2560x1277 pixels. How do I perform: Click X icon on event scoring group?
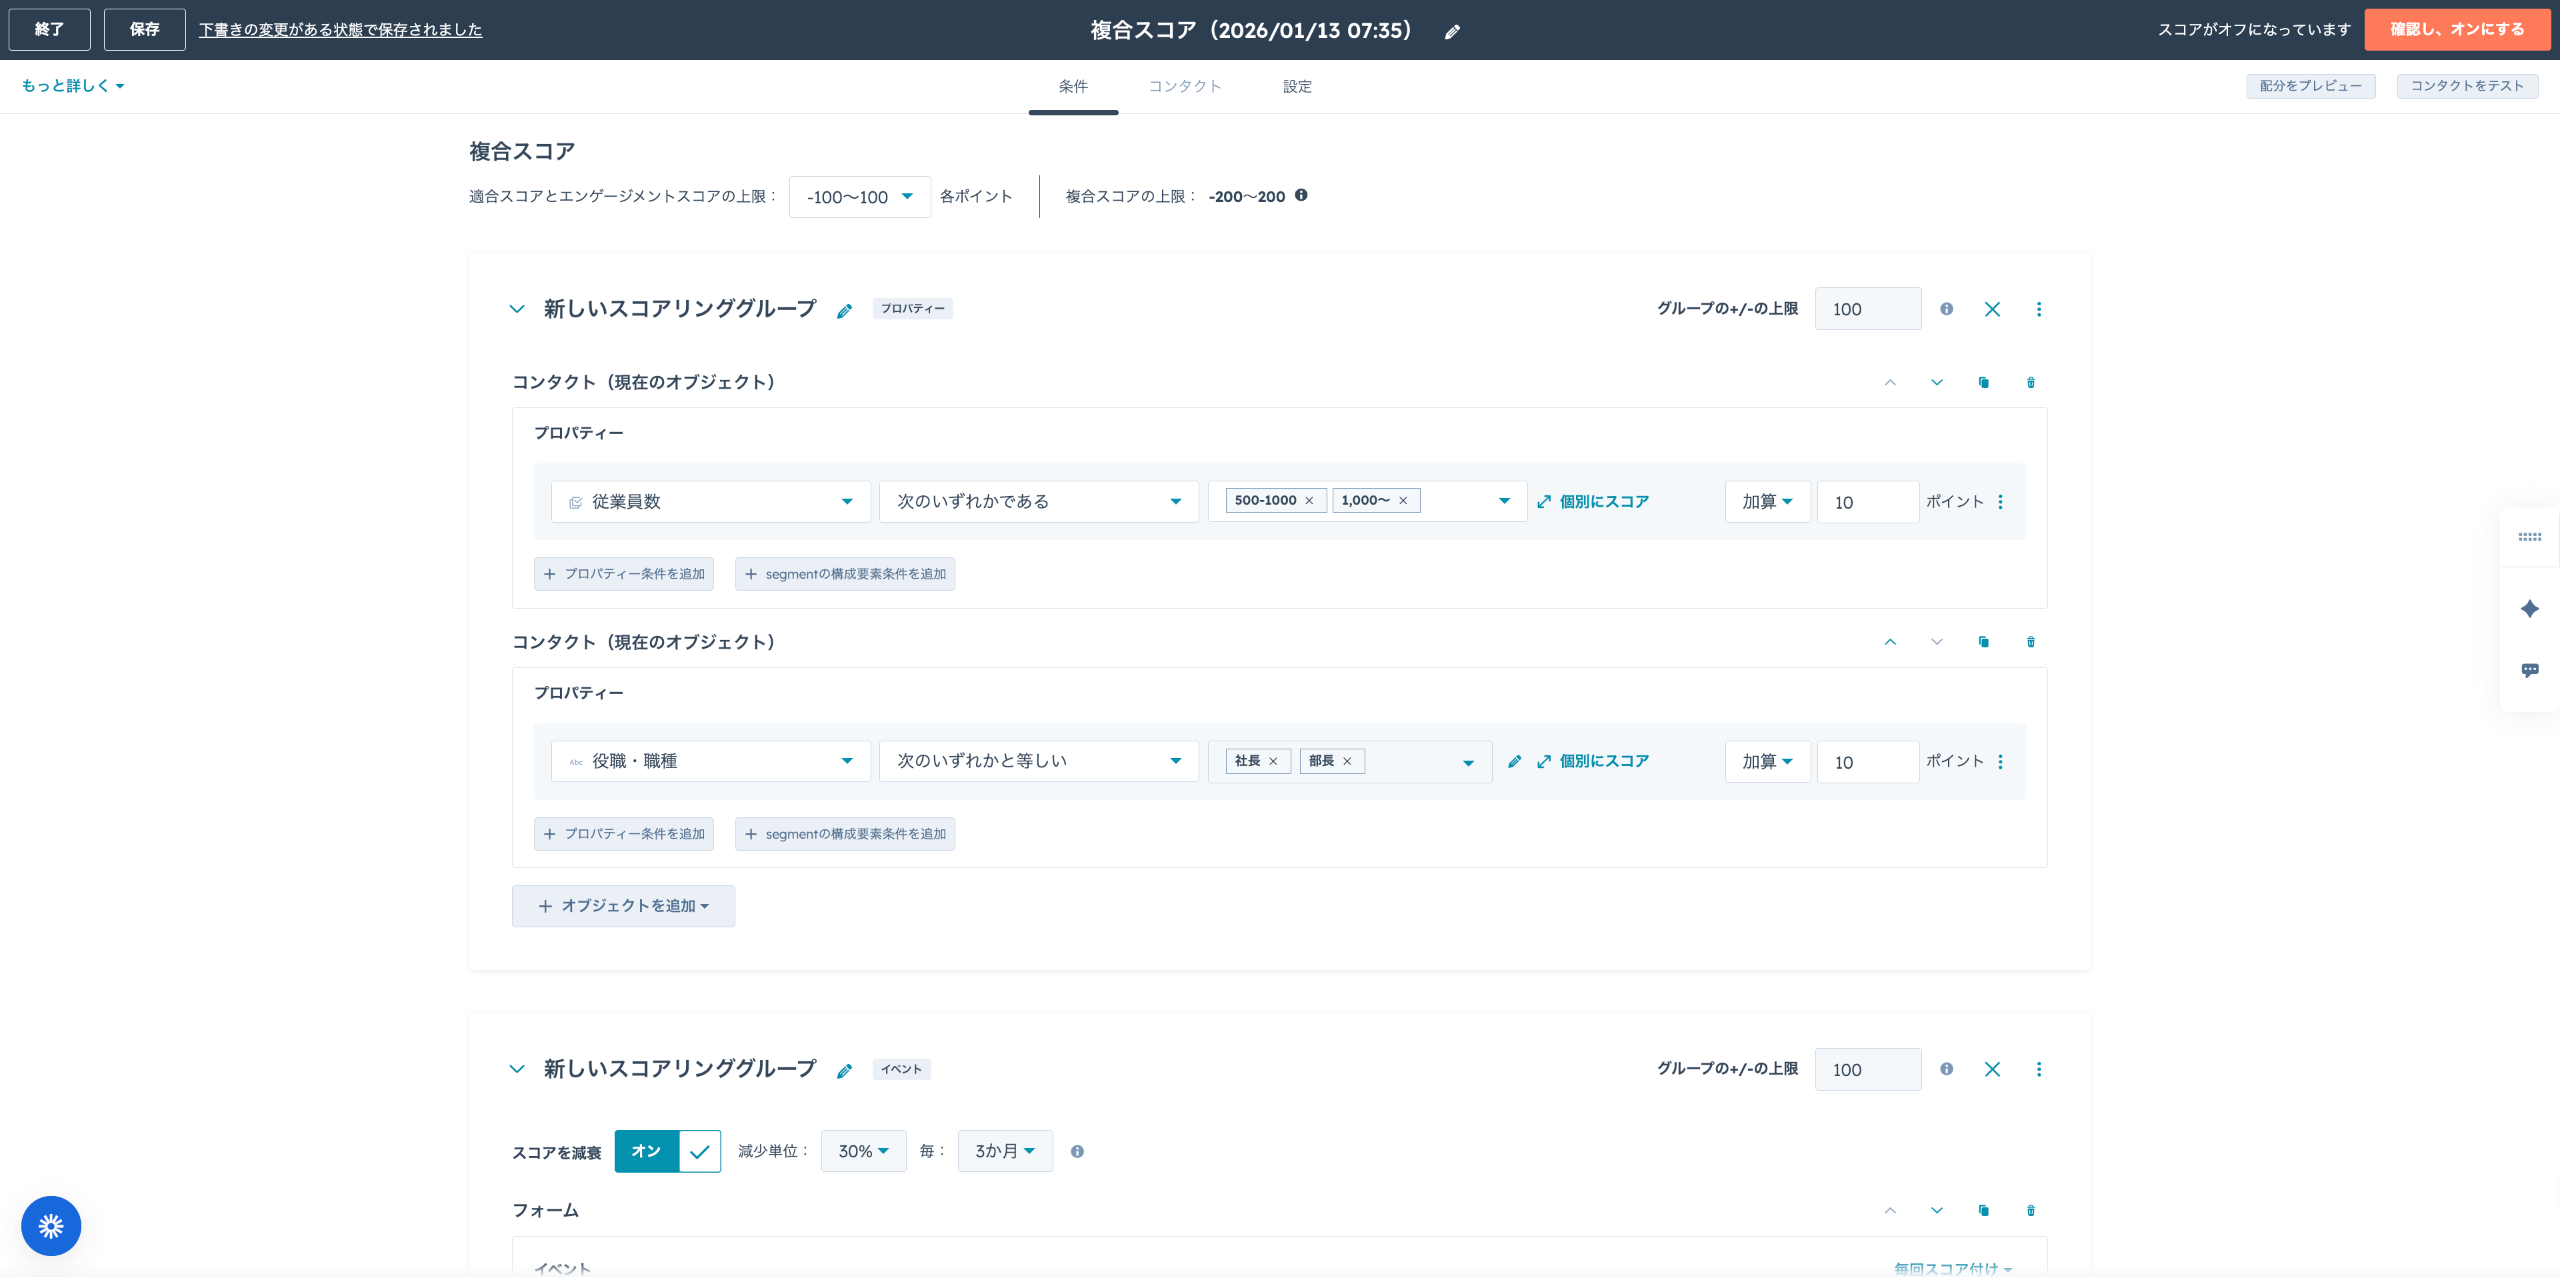click(x=1992, y=1070)
